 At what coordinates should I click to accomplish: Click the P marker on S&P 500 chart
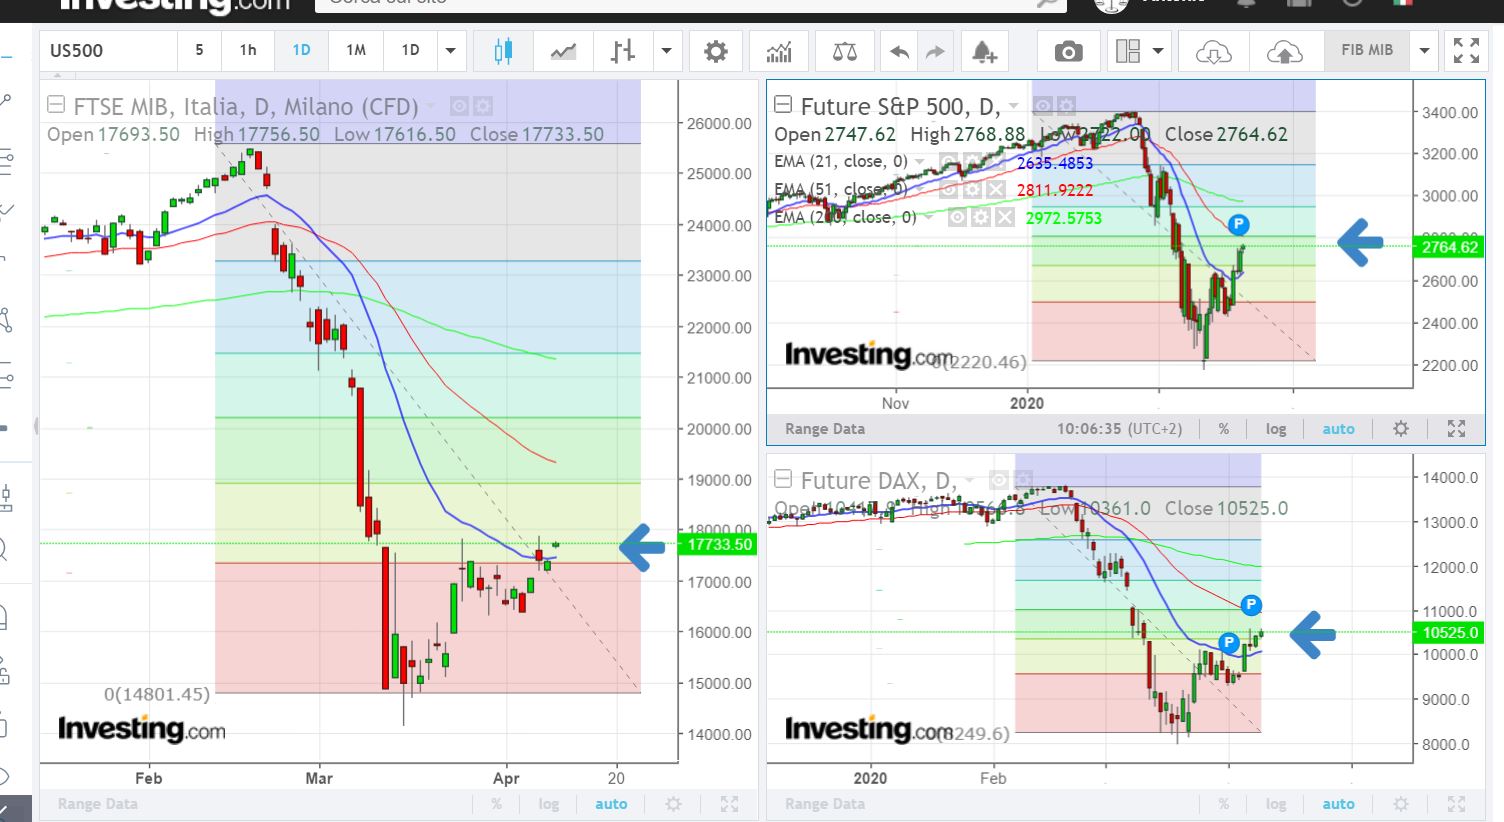pos(1238,224)
